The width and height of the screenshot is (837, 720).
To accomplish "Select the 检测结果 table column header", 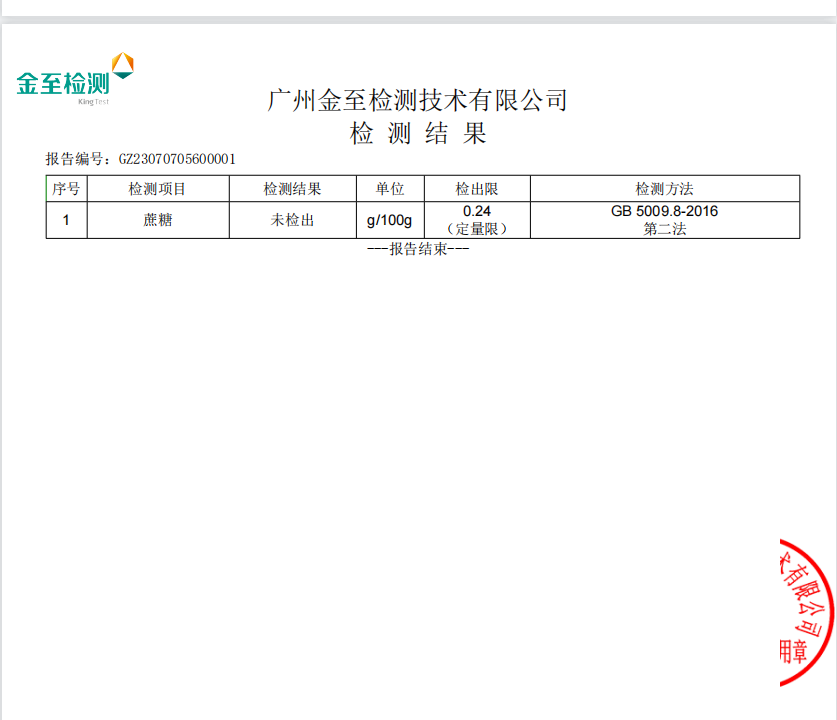I will click(292, 189).
